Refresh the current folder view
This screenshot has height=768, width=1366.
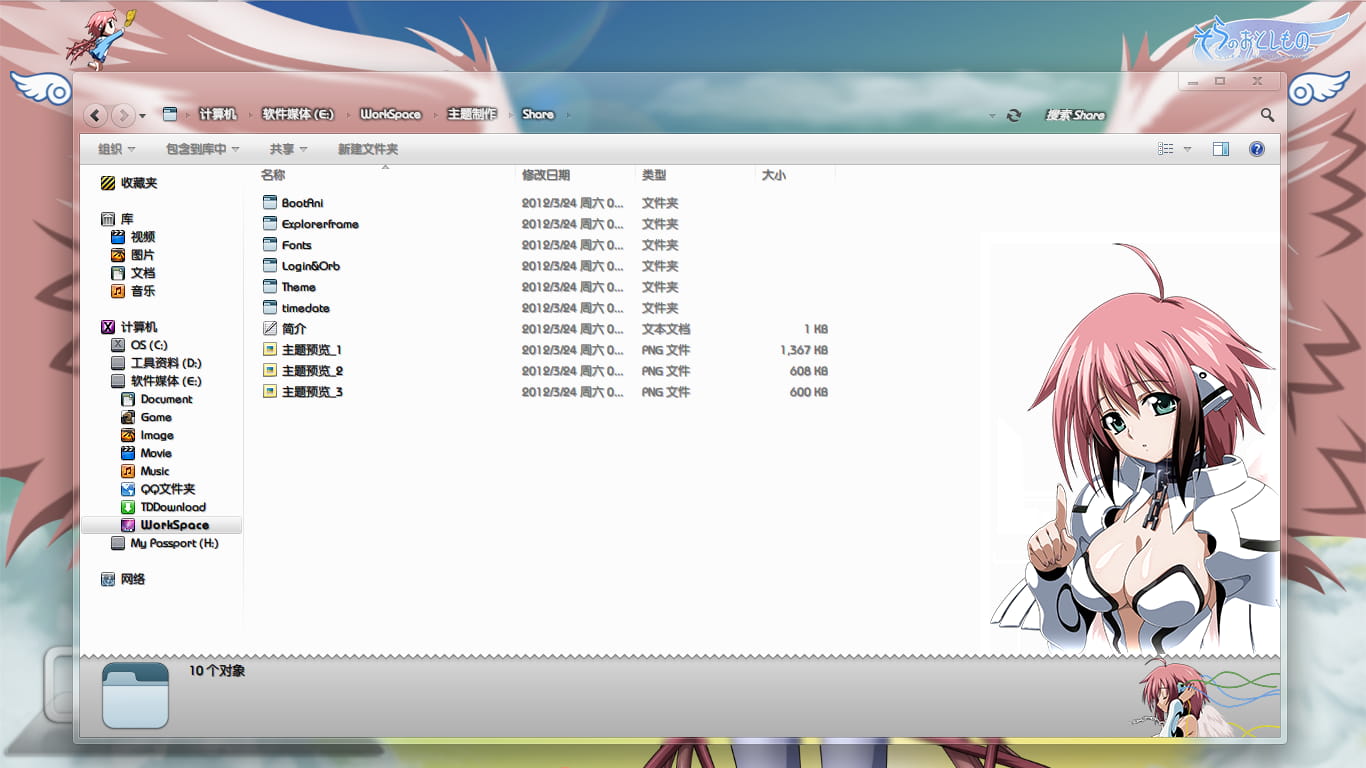1013,115
